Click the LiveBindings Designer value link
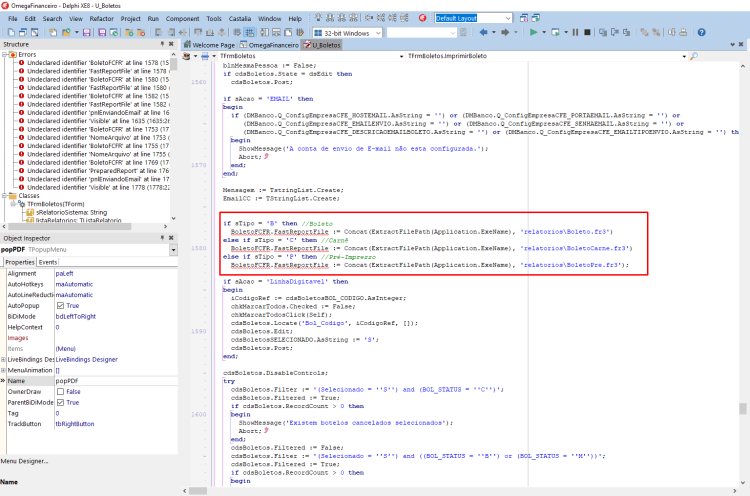 [x=87, y=360]
